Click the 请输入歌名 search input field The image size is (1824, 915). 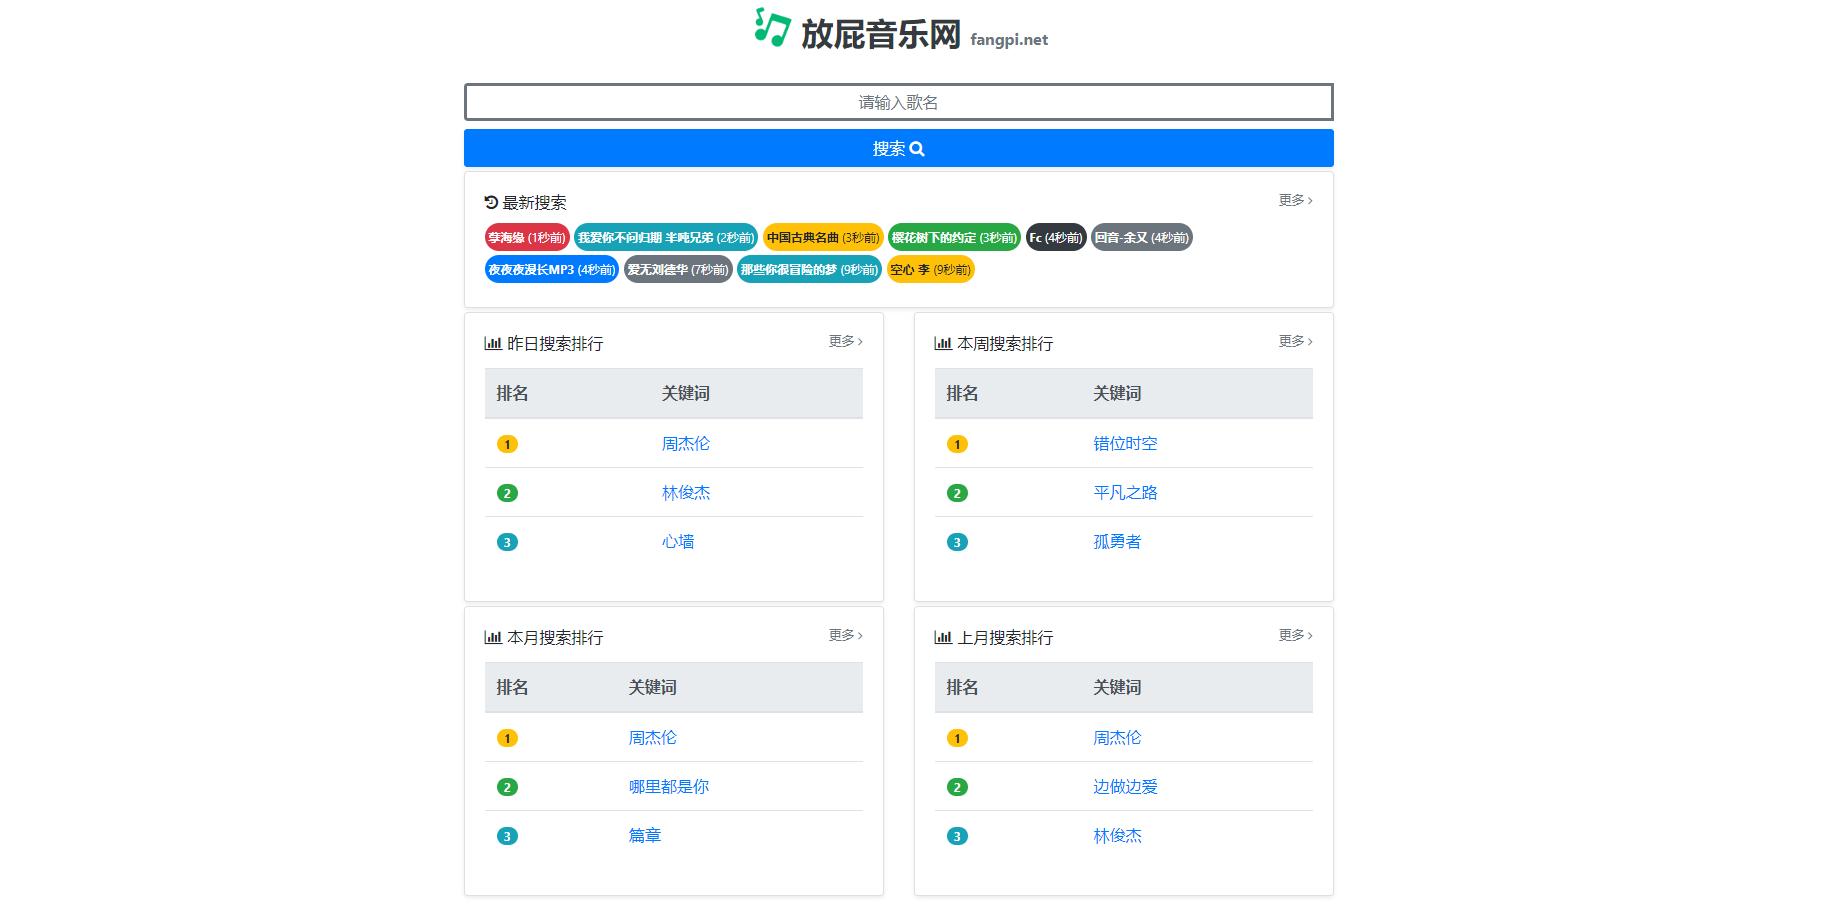(x=898, y=102)
